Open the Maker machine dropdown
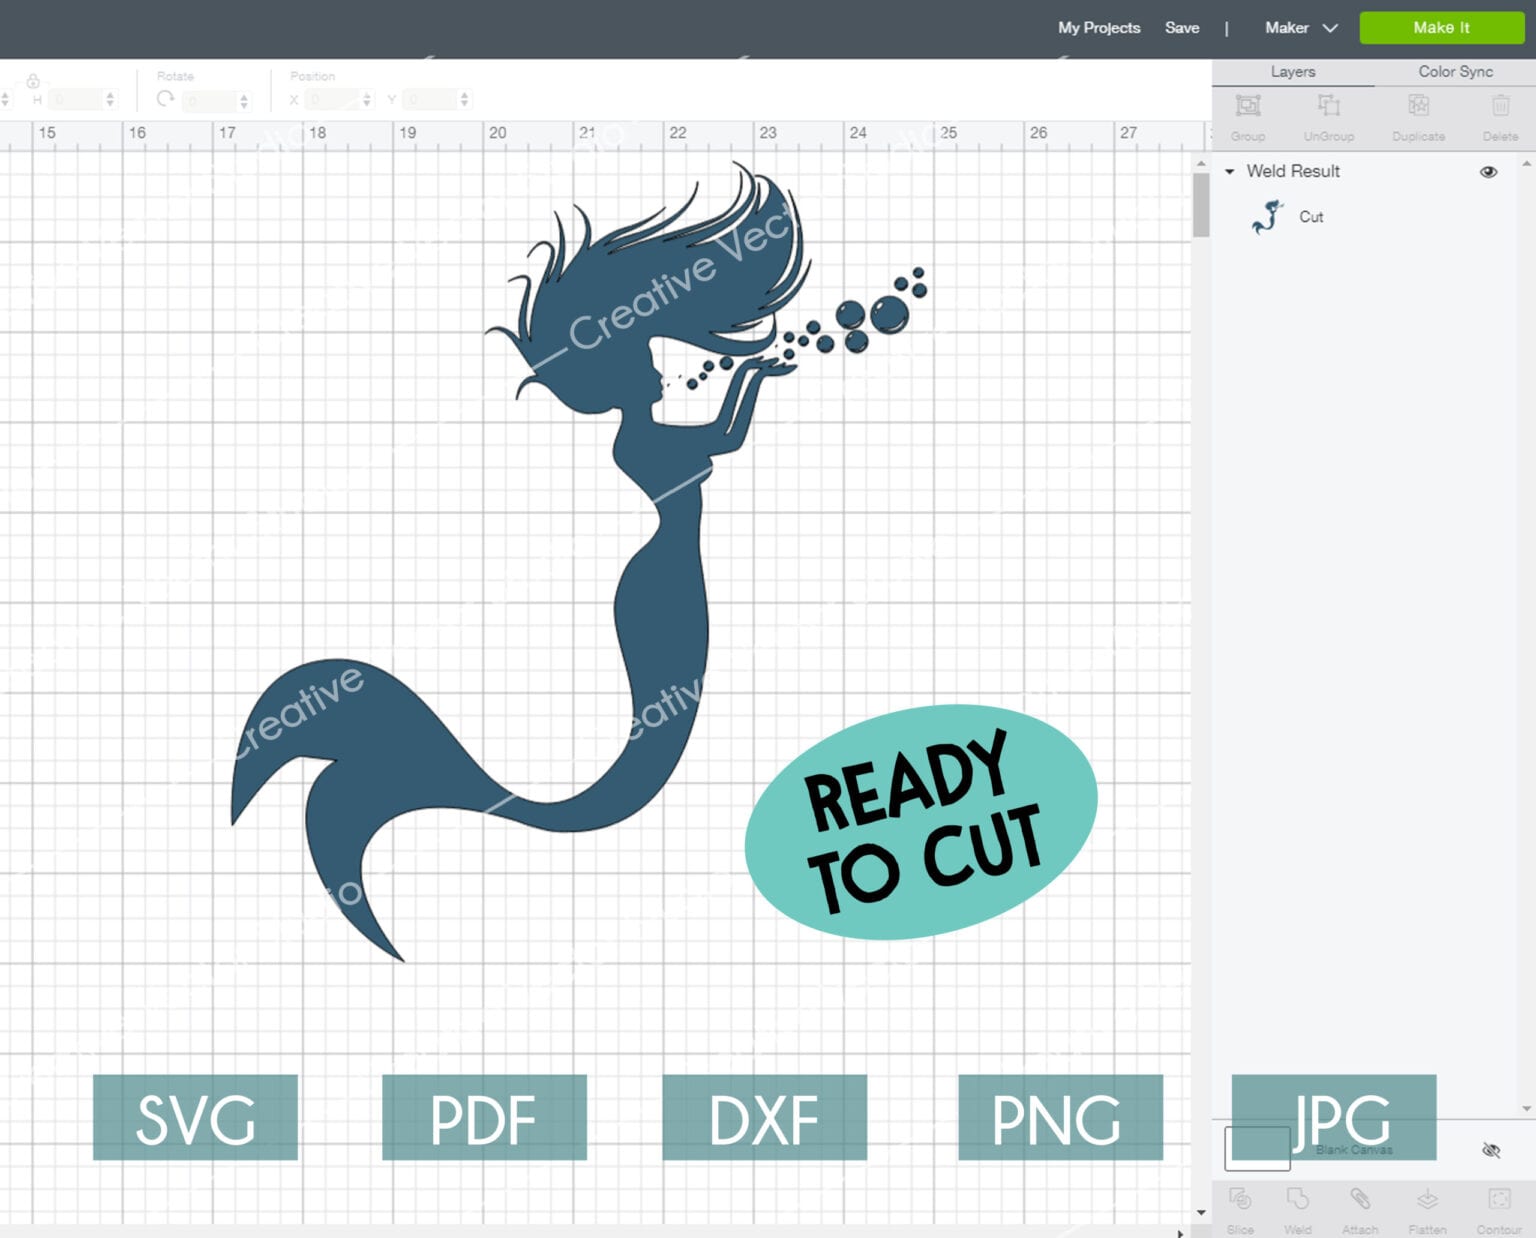1536x1238 pixels. 1301,28
